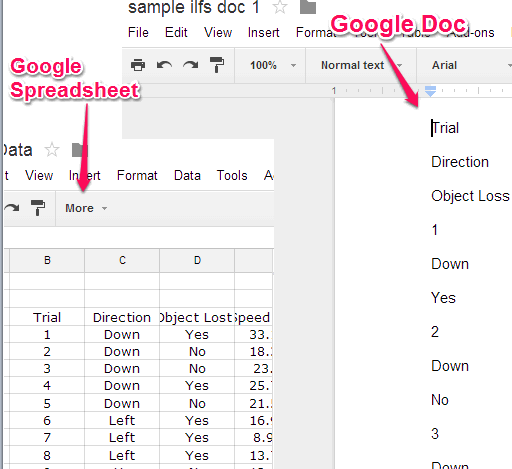This screenshot has width=512, height=469.
Task: Click the sample ilfs doc 1 title
Action: click(194, 7)
